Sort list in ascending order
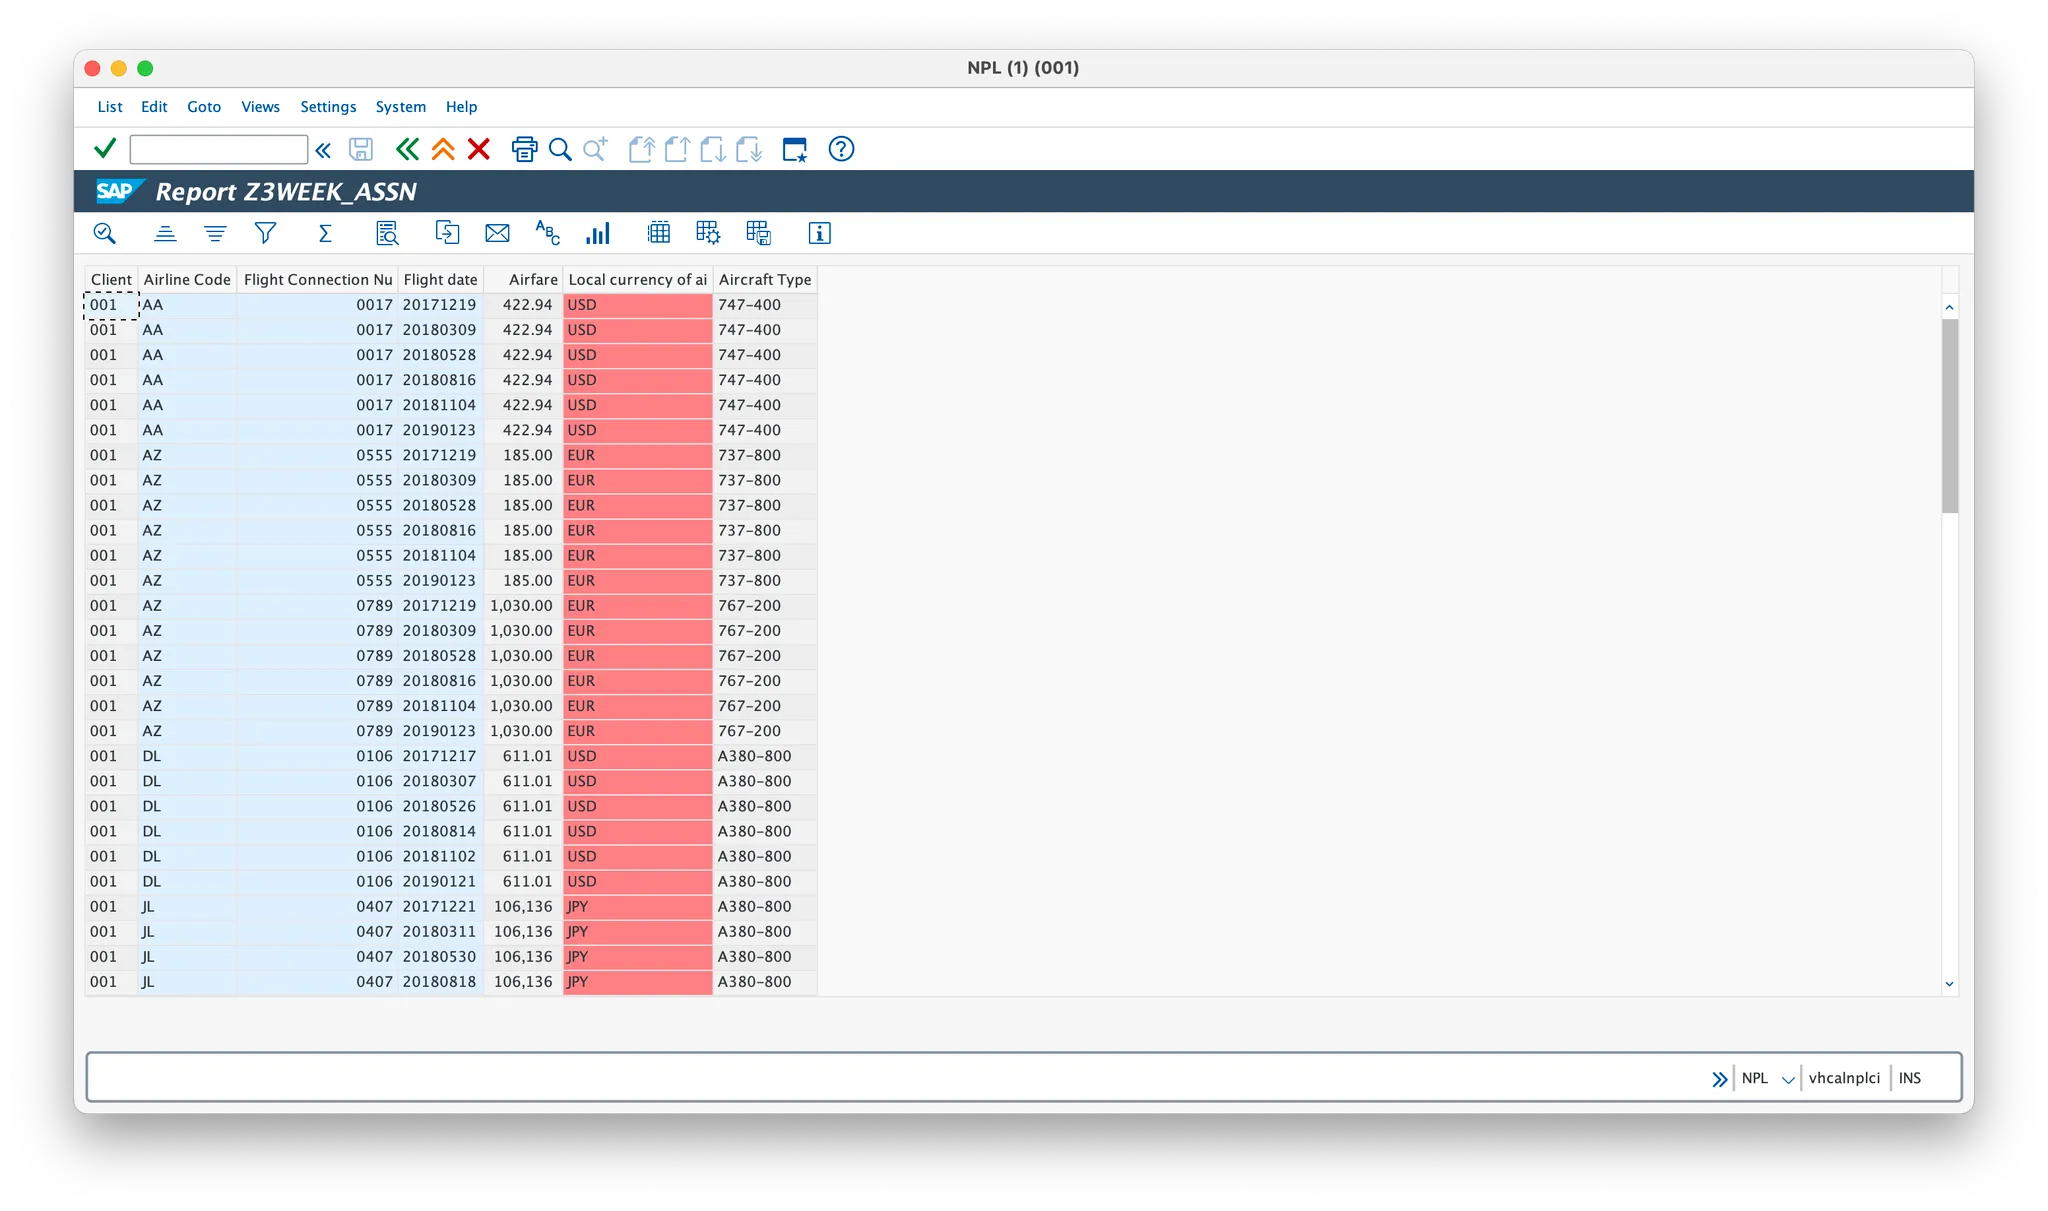This screenshot has width=2048, height=1211. pyautogui.click(x=165, y=233)
